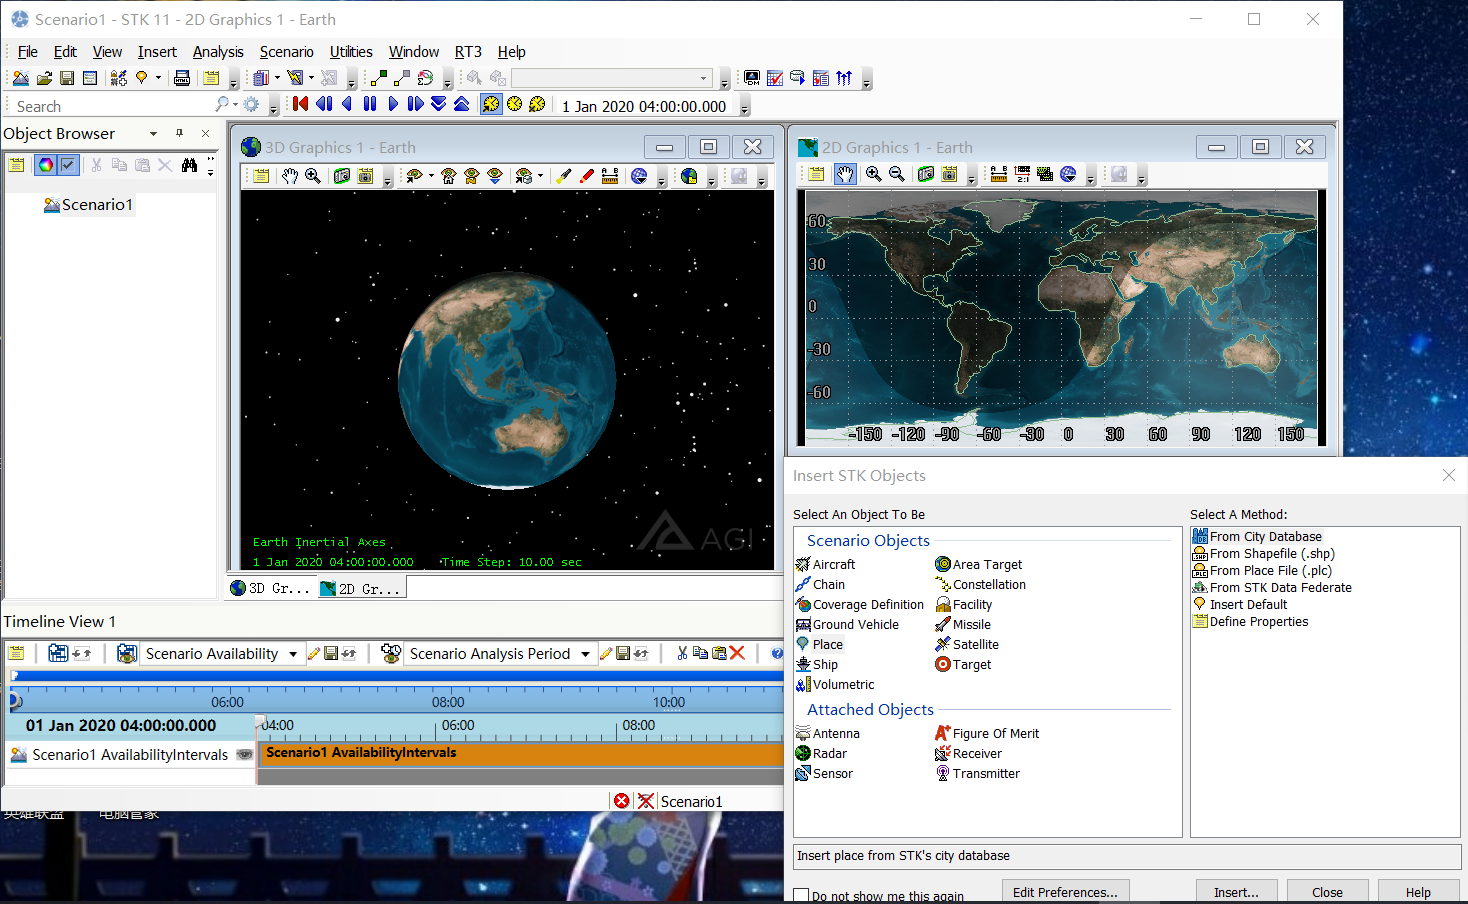
Task: Click the New Scenario toolbar icon
Action: pyautogui.click(x=21, y=78)
